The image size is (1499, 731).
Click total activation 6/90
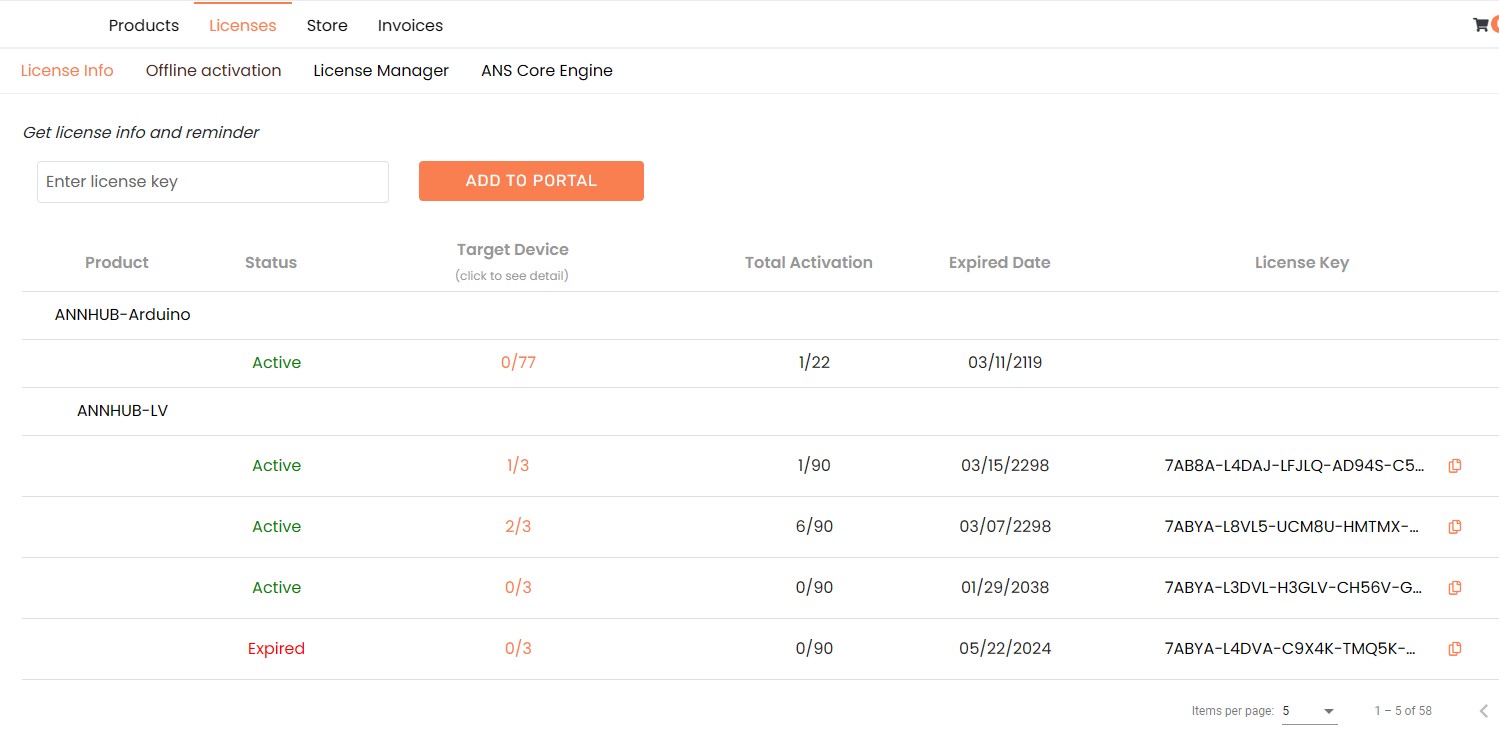point(814,527)
